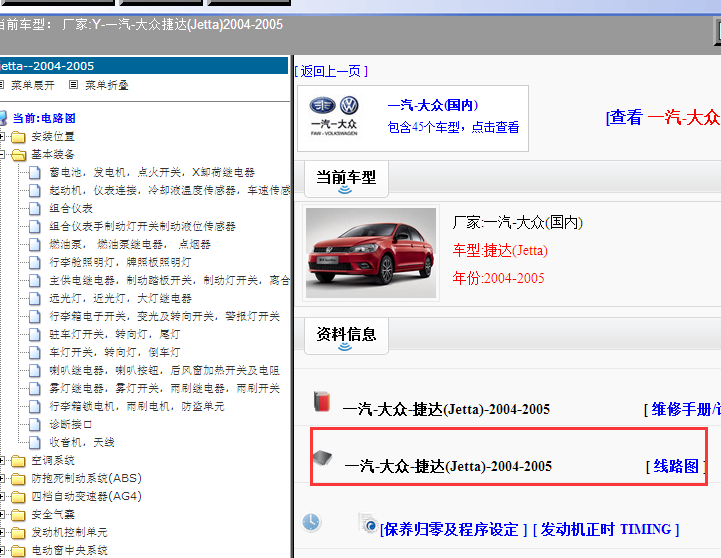Select the 资料信息 tab
The image size is (721, 558).
[346, 336]
